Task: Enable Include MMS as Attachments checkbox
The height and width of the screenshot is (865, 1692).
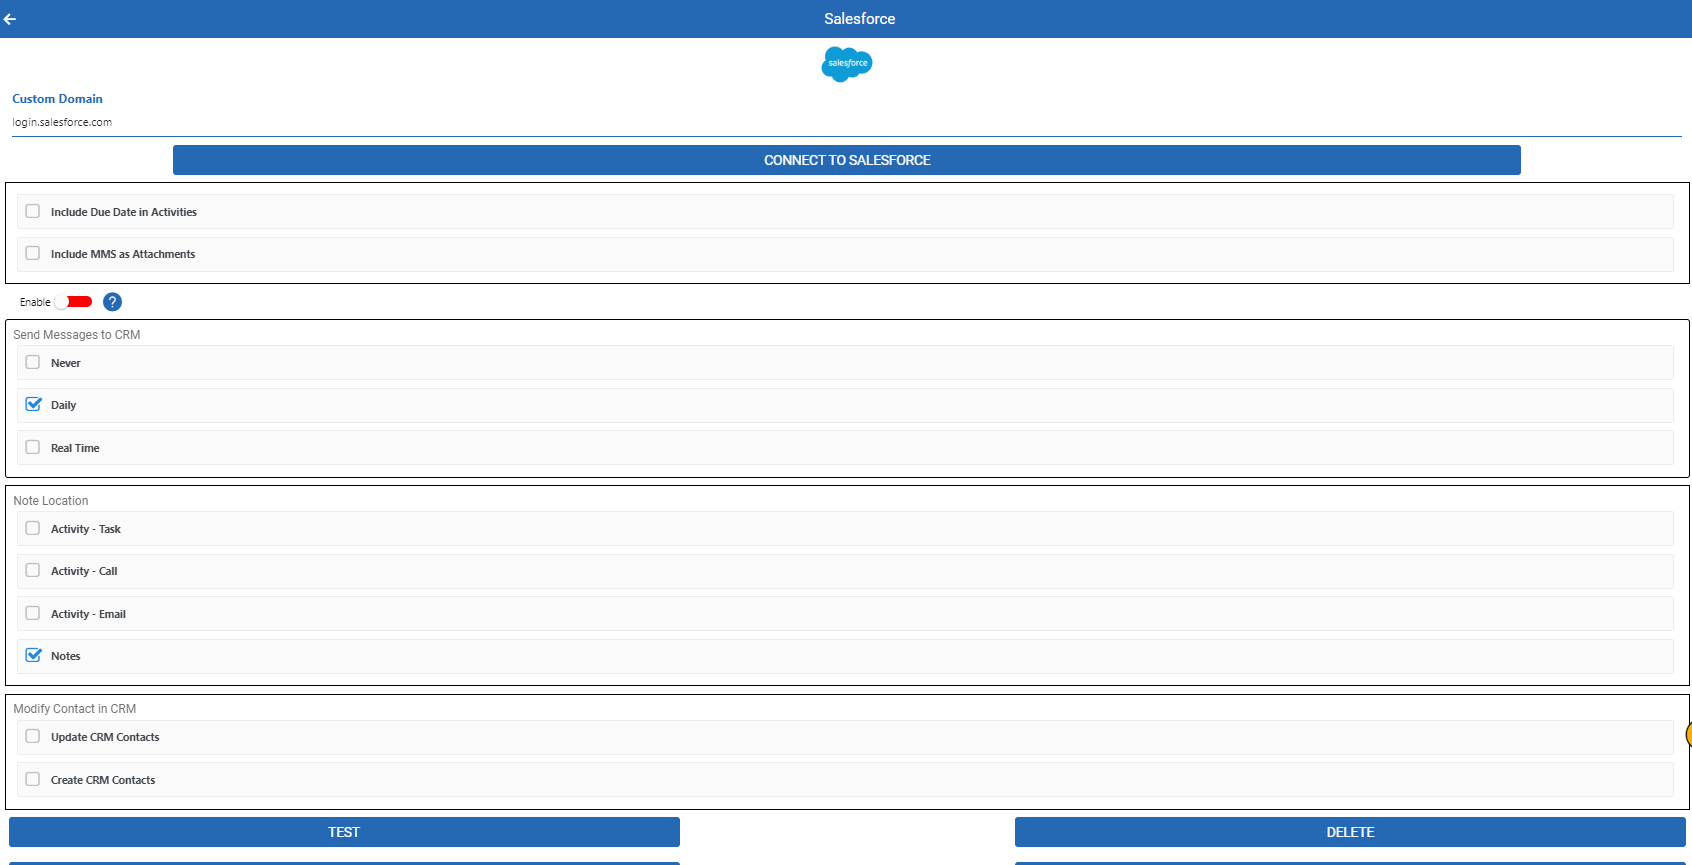Action: (x=33, y=254)
